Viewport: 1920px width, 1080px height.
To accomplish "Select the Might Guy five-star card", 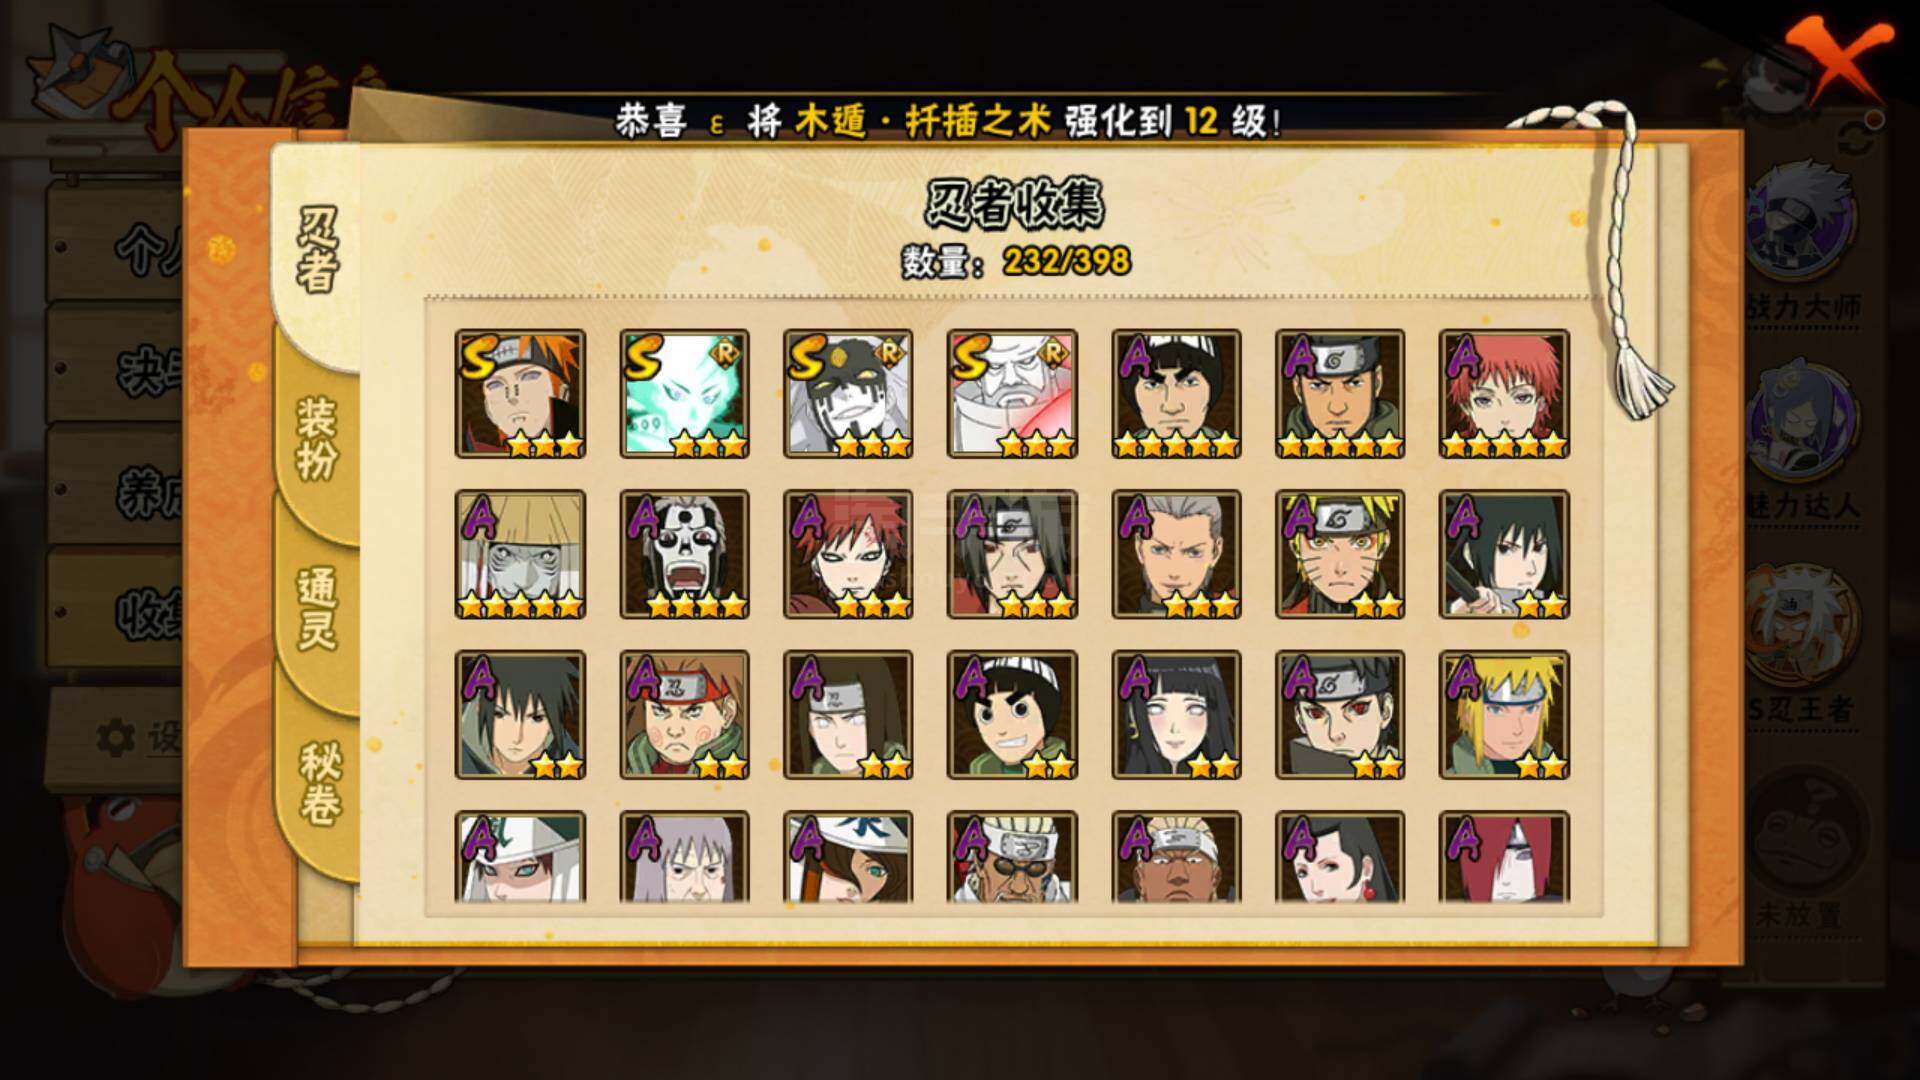I will pos(1176,394).
